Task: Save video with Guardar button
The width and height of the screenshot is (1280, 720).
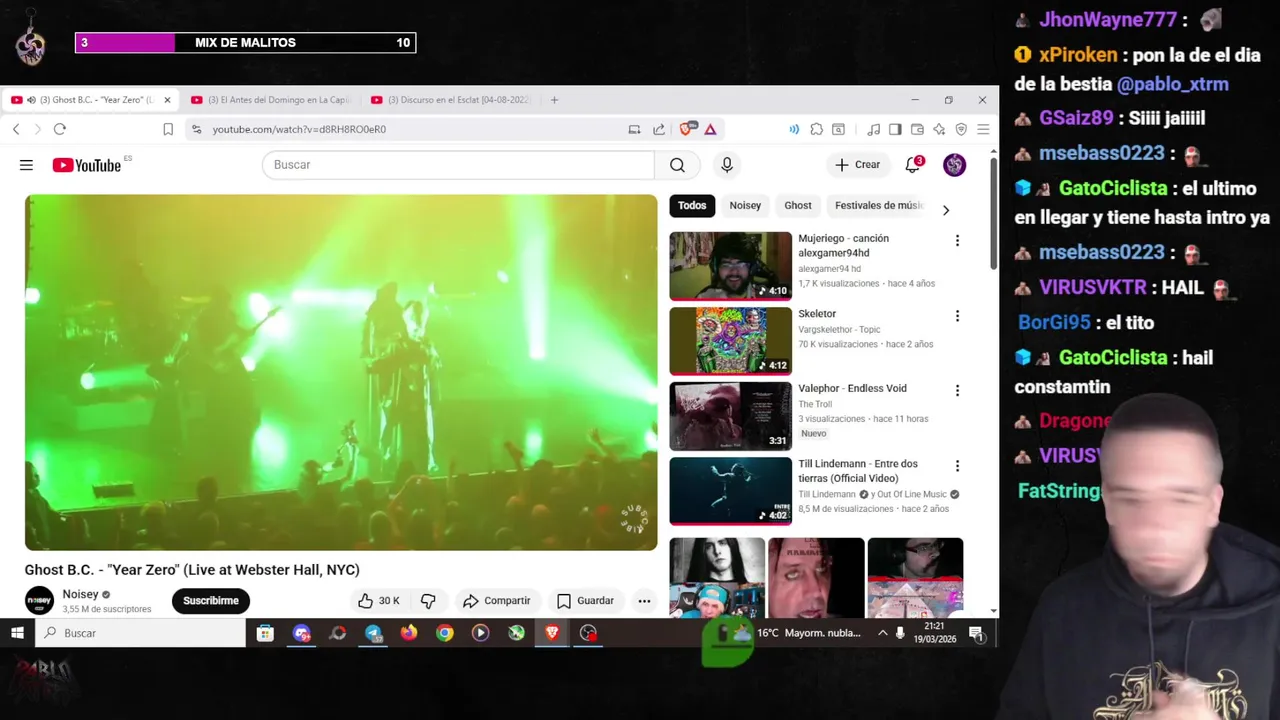Action: pos(585,601)
